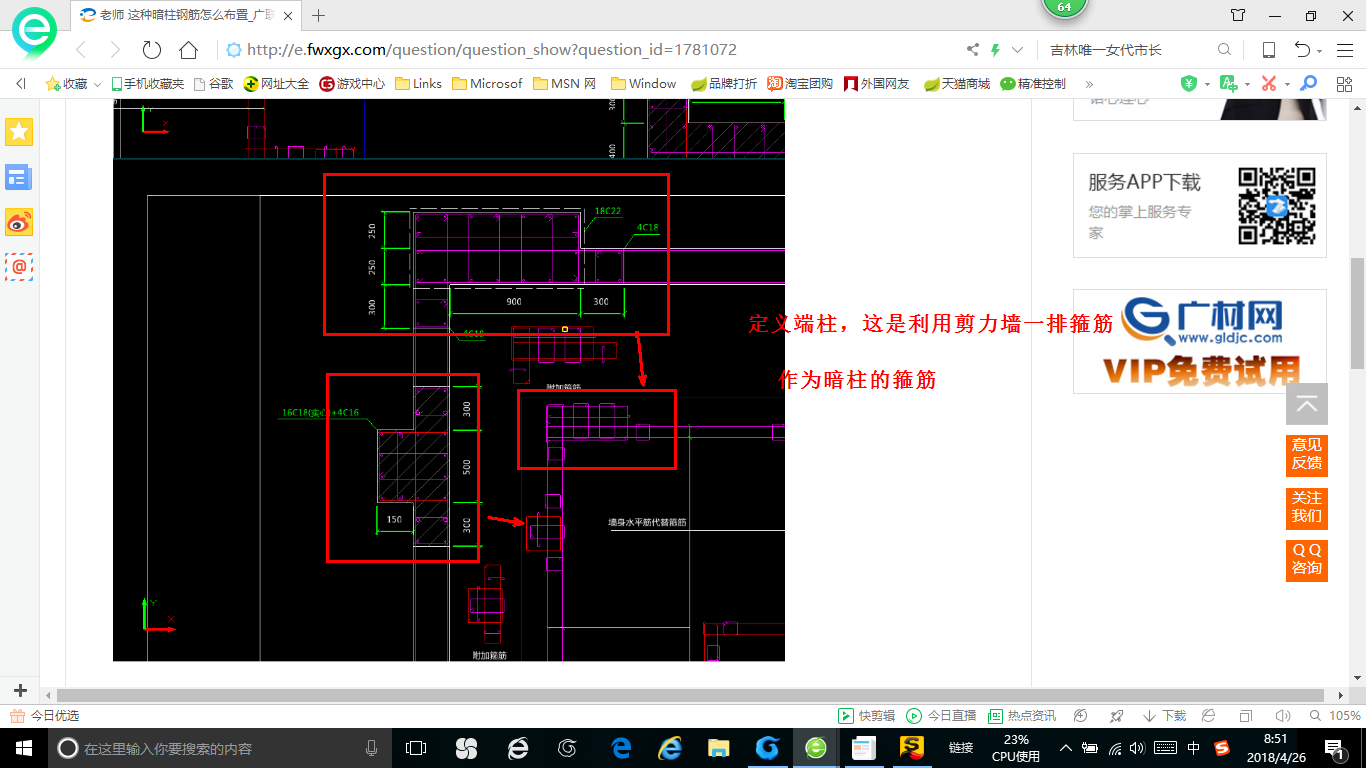Screen dimensions: 1366x768
Task: Click the 360 browser logo
Action: pos(34,35)
